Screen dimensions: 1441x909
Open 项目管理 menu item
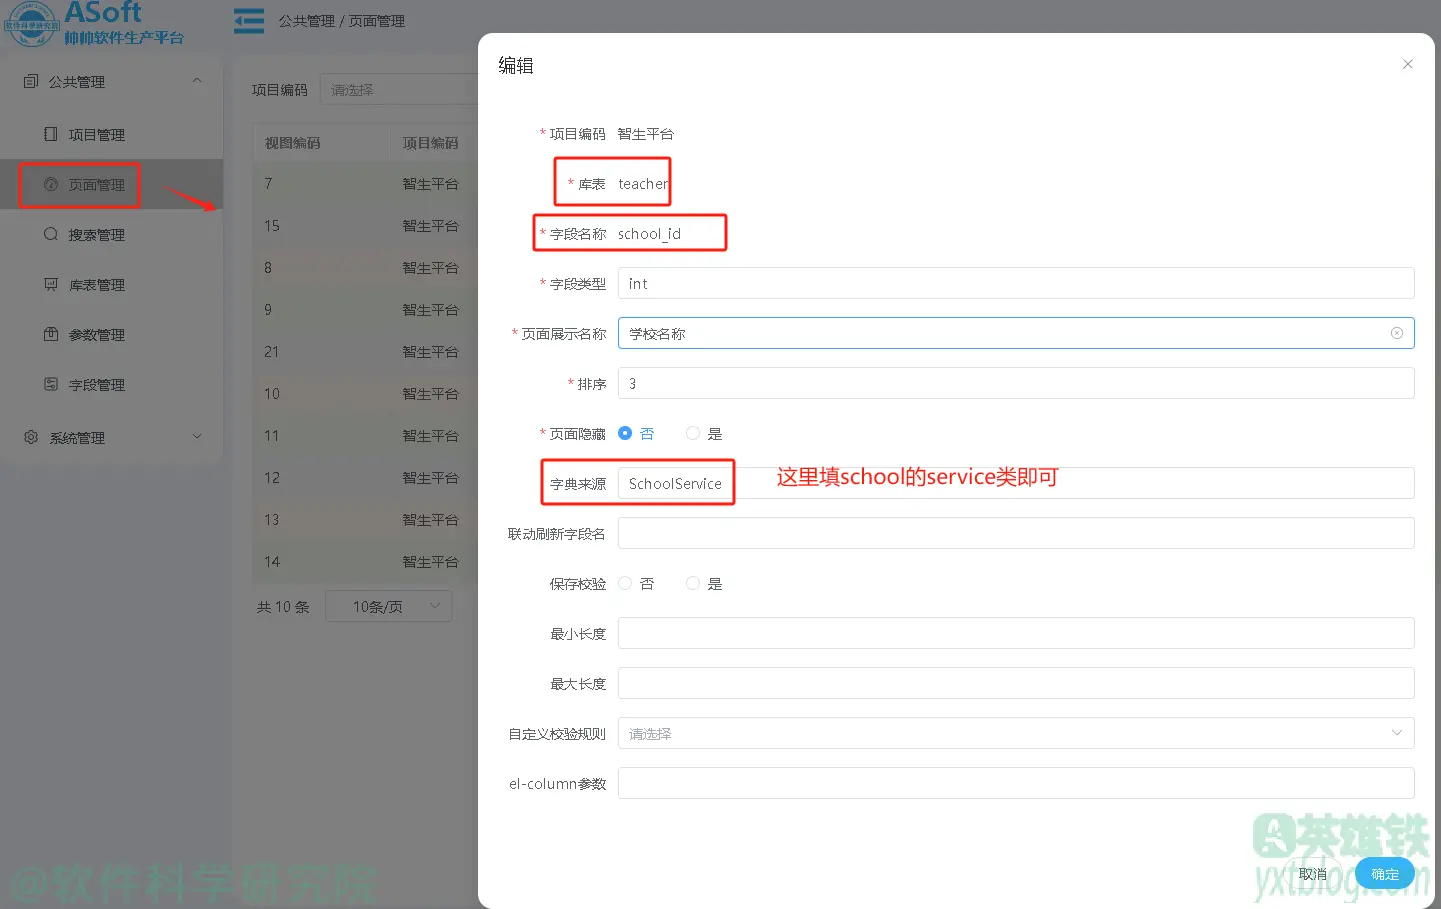pyautogui.click(x=111, y=134)
